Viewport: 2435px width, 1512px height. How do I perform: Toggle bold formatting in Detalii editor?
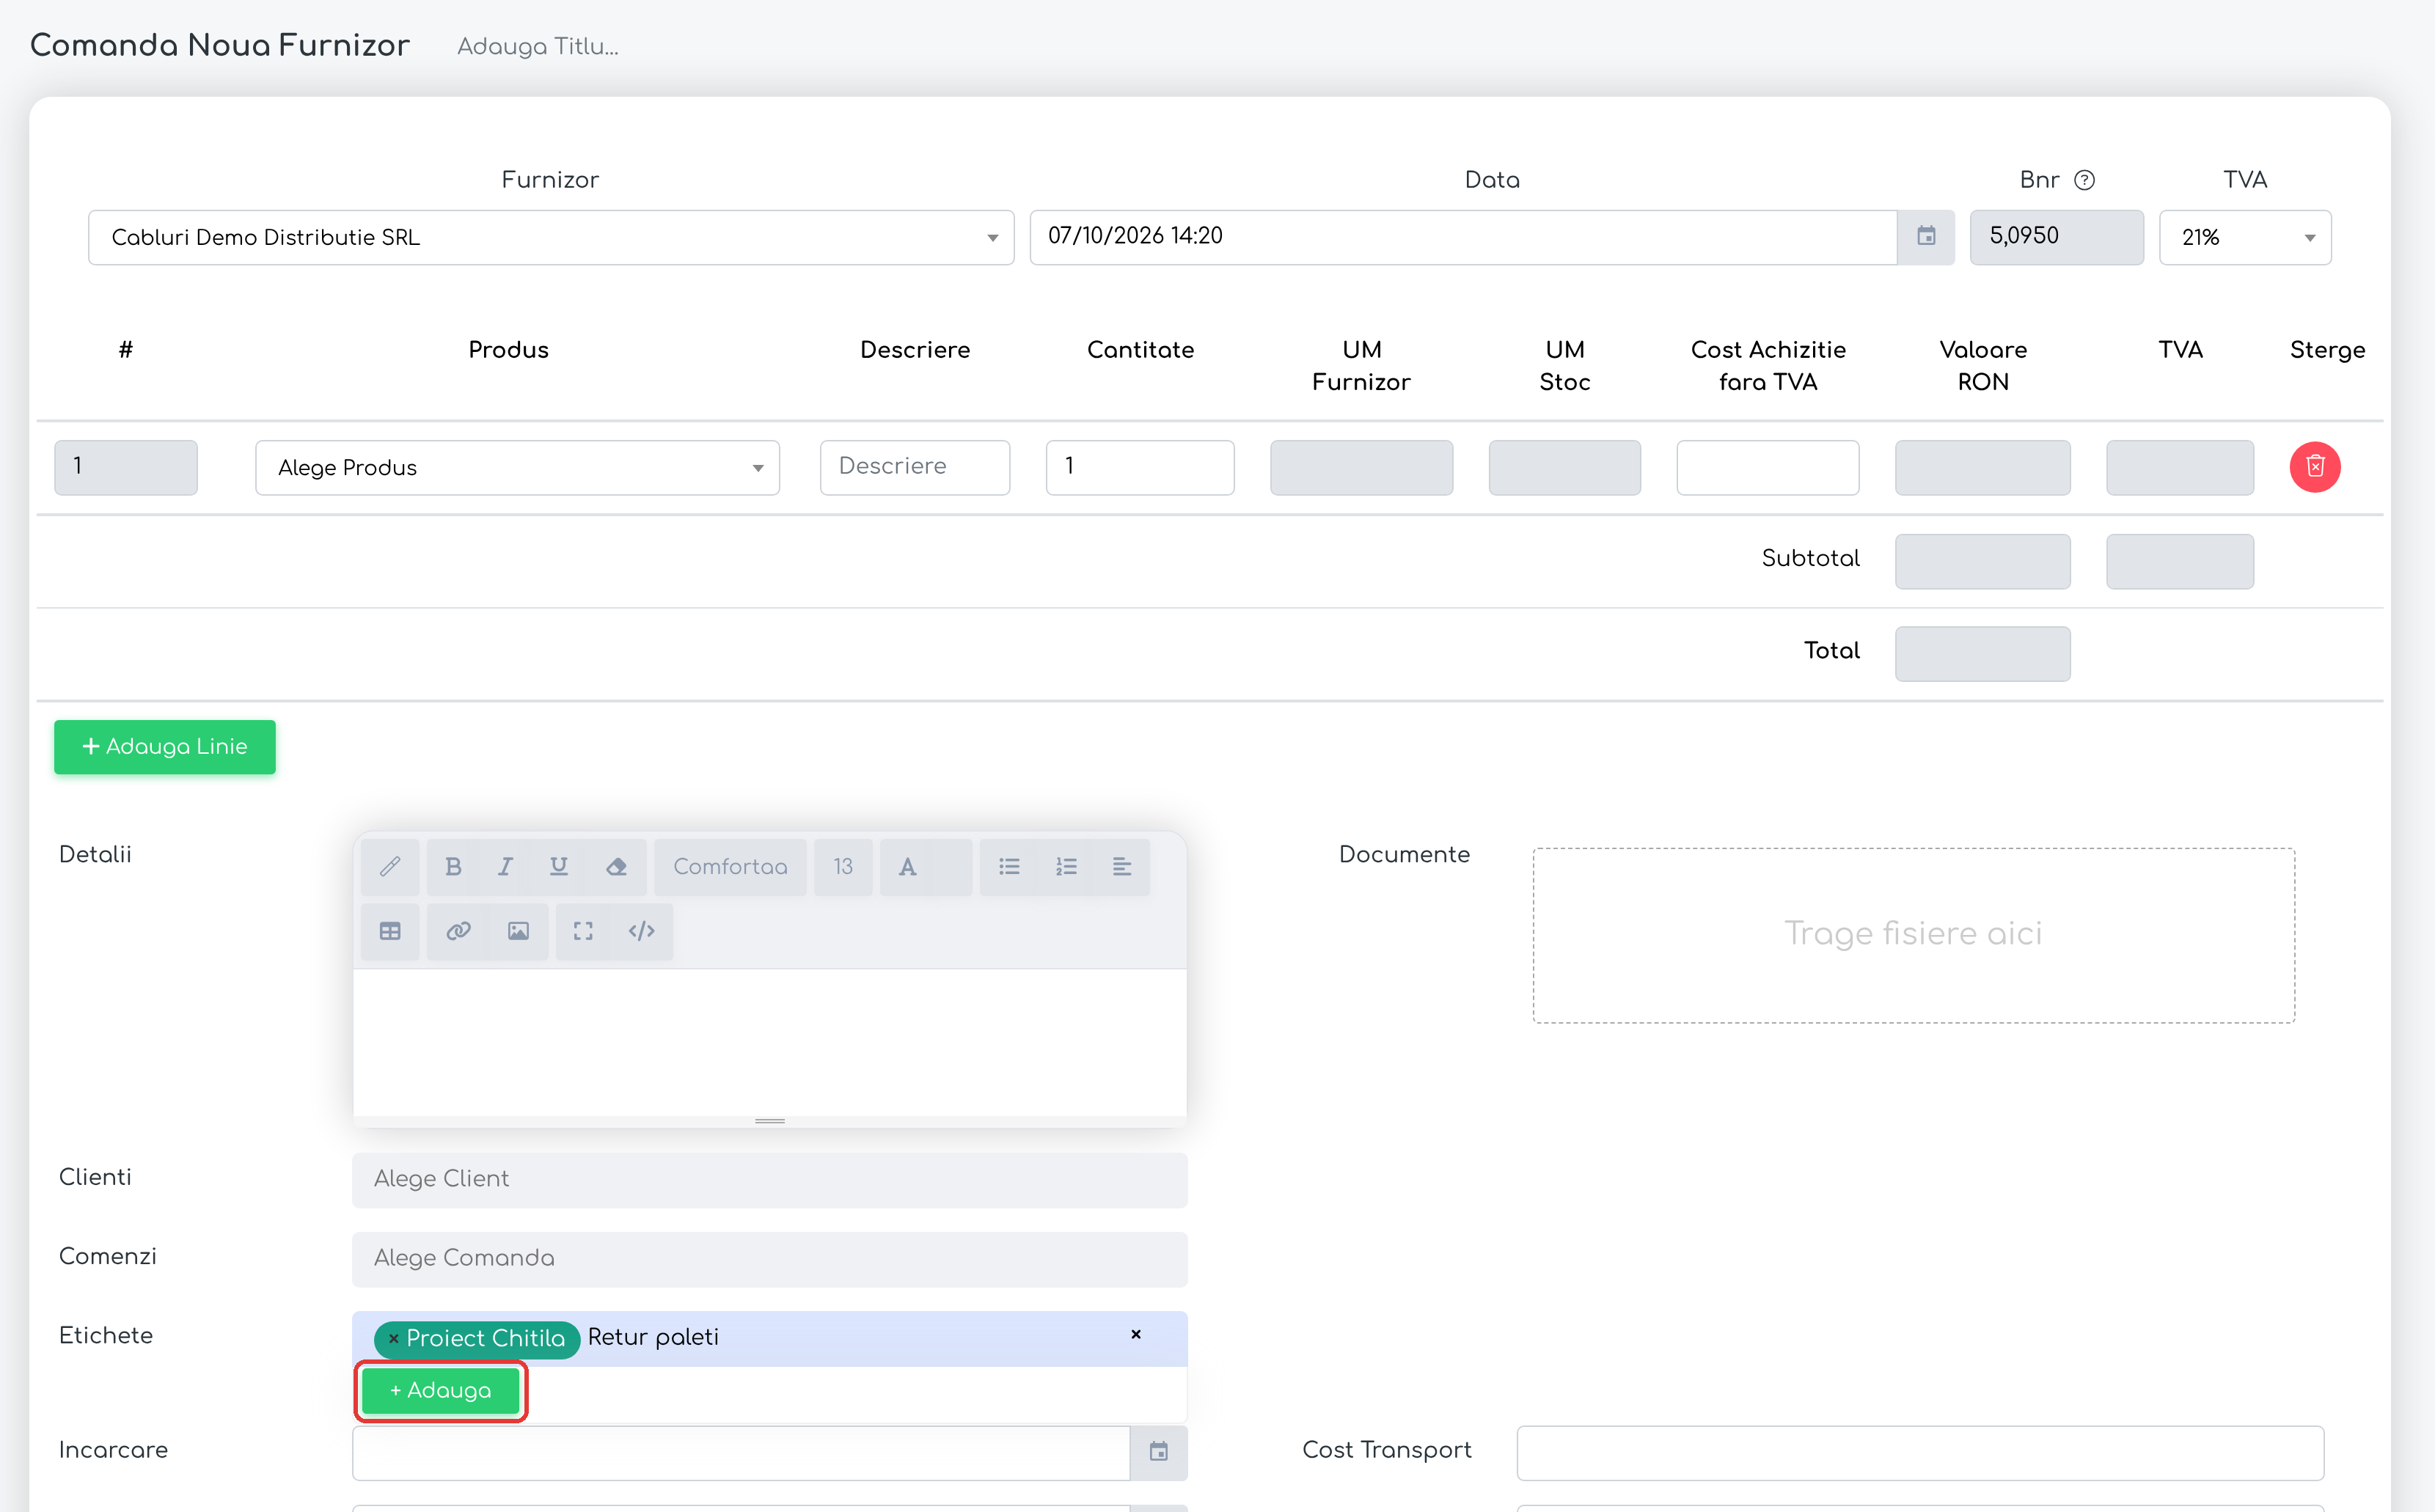coord(453,866)
